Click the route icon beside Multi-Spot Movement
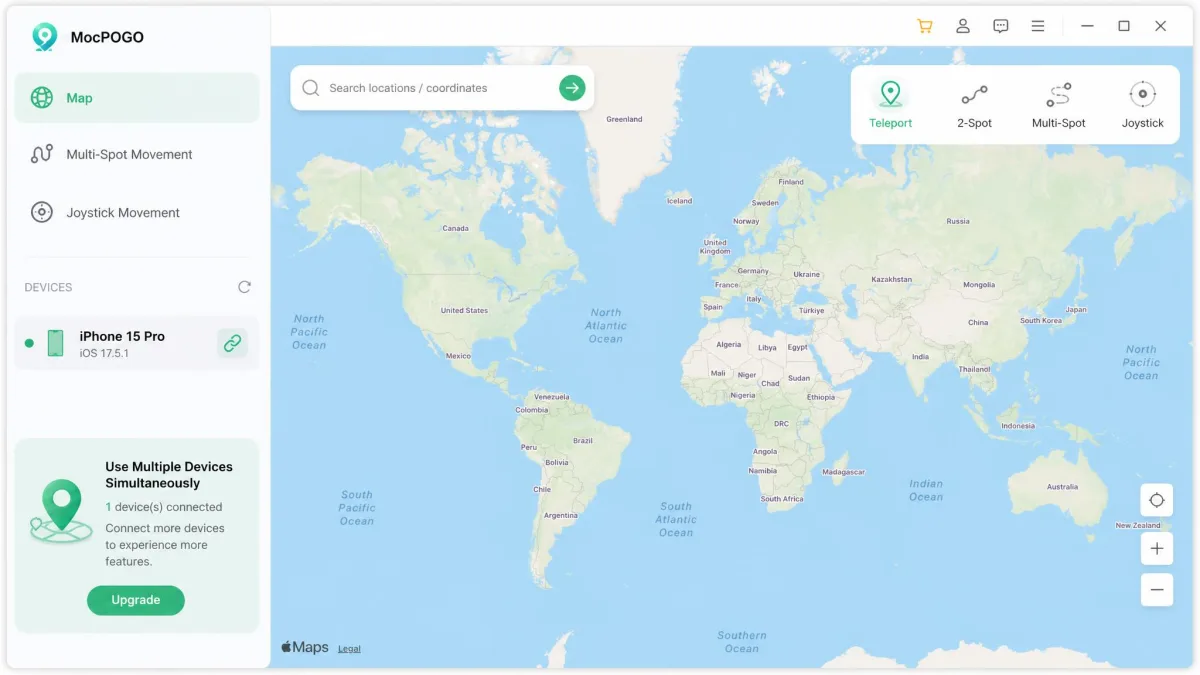Screen dimensions: 1200x675 (41, 154)
